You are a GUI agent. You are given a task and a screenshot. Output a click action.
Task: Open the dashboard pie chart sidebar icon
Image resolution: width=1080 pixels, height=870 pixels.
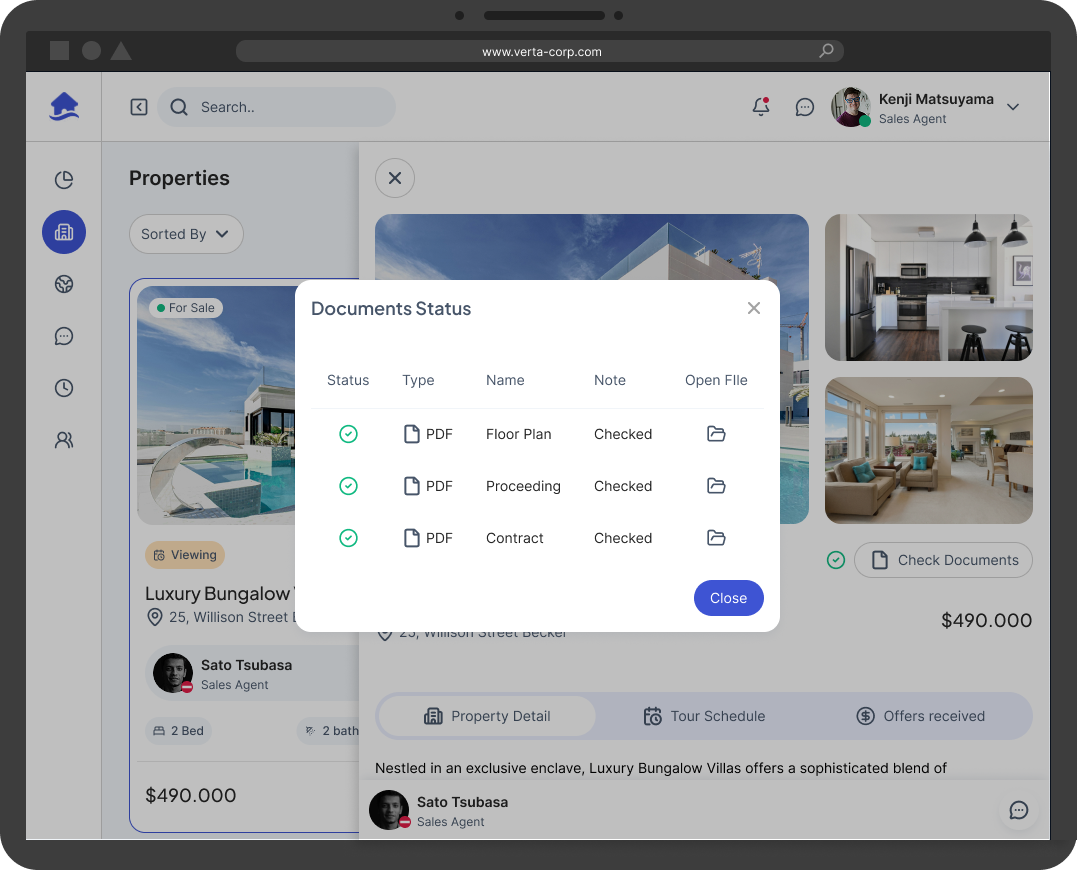click(x=64, y=180)
